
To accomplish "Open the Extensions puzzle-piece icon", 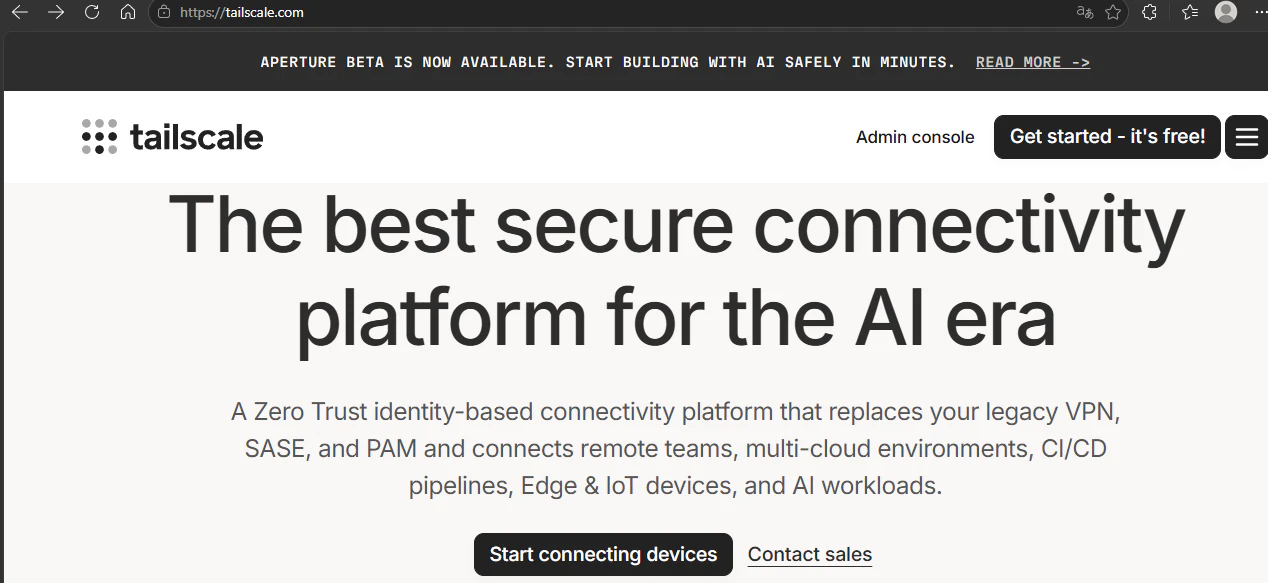I will coord(1150,12).
